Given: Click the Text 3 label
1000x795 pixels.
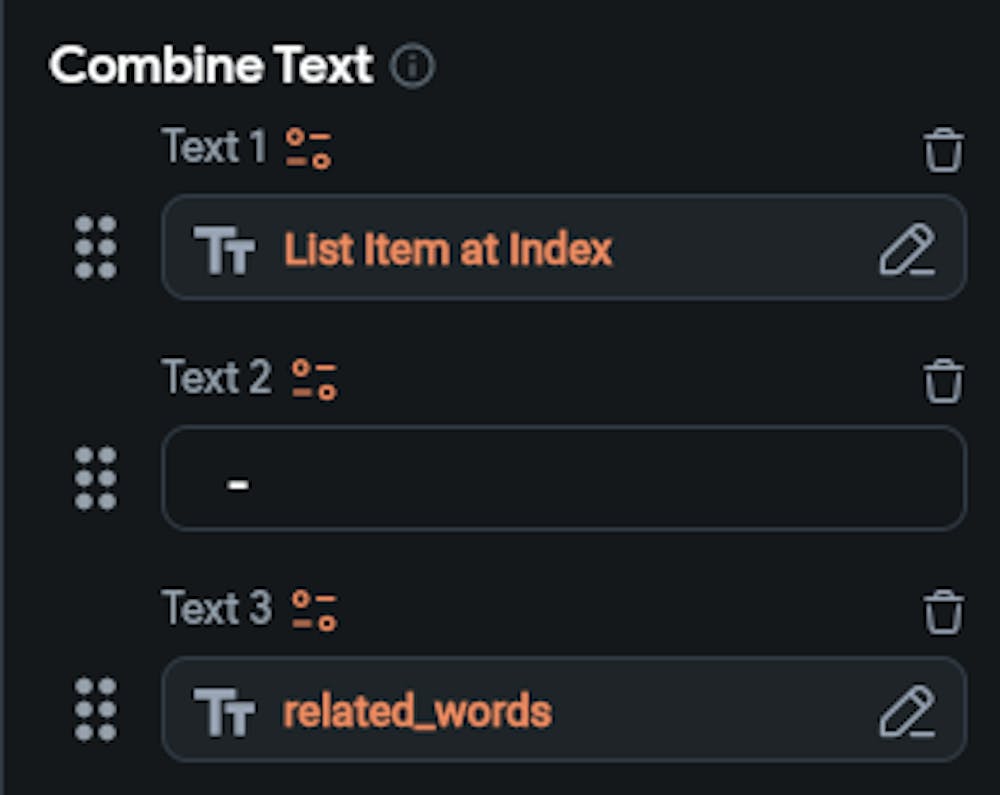Looking at the screenshot, I should tap(217, 609).
